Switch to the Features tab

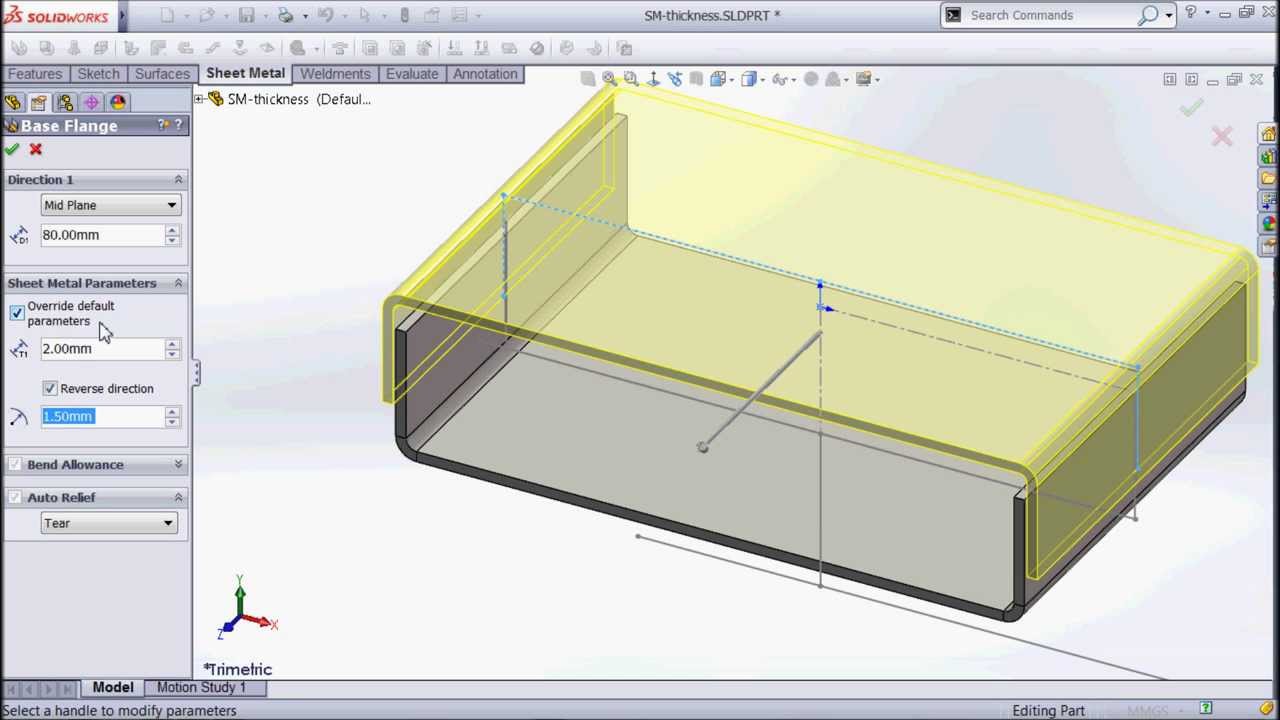(x=35, y=74)
